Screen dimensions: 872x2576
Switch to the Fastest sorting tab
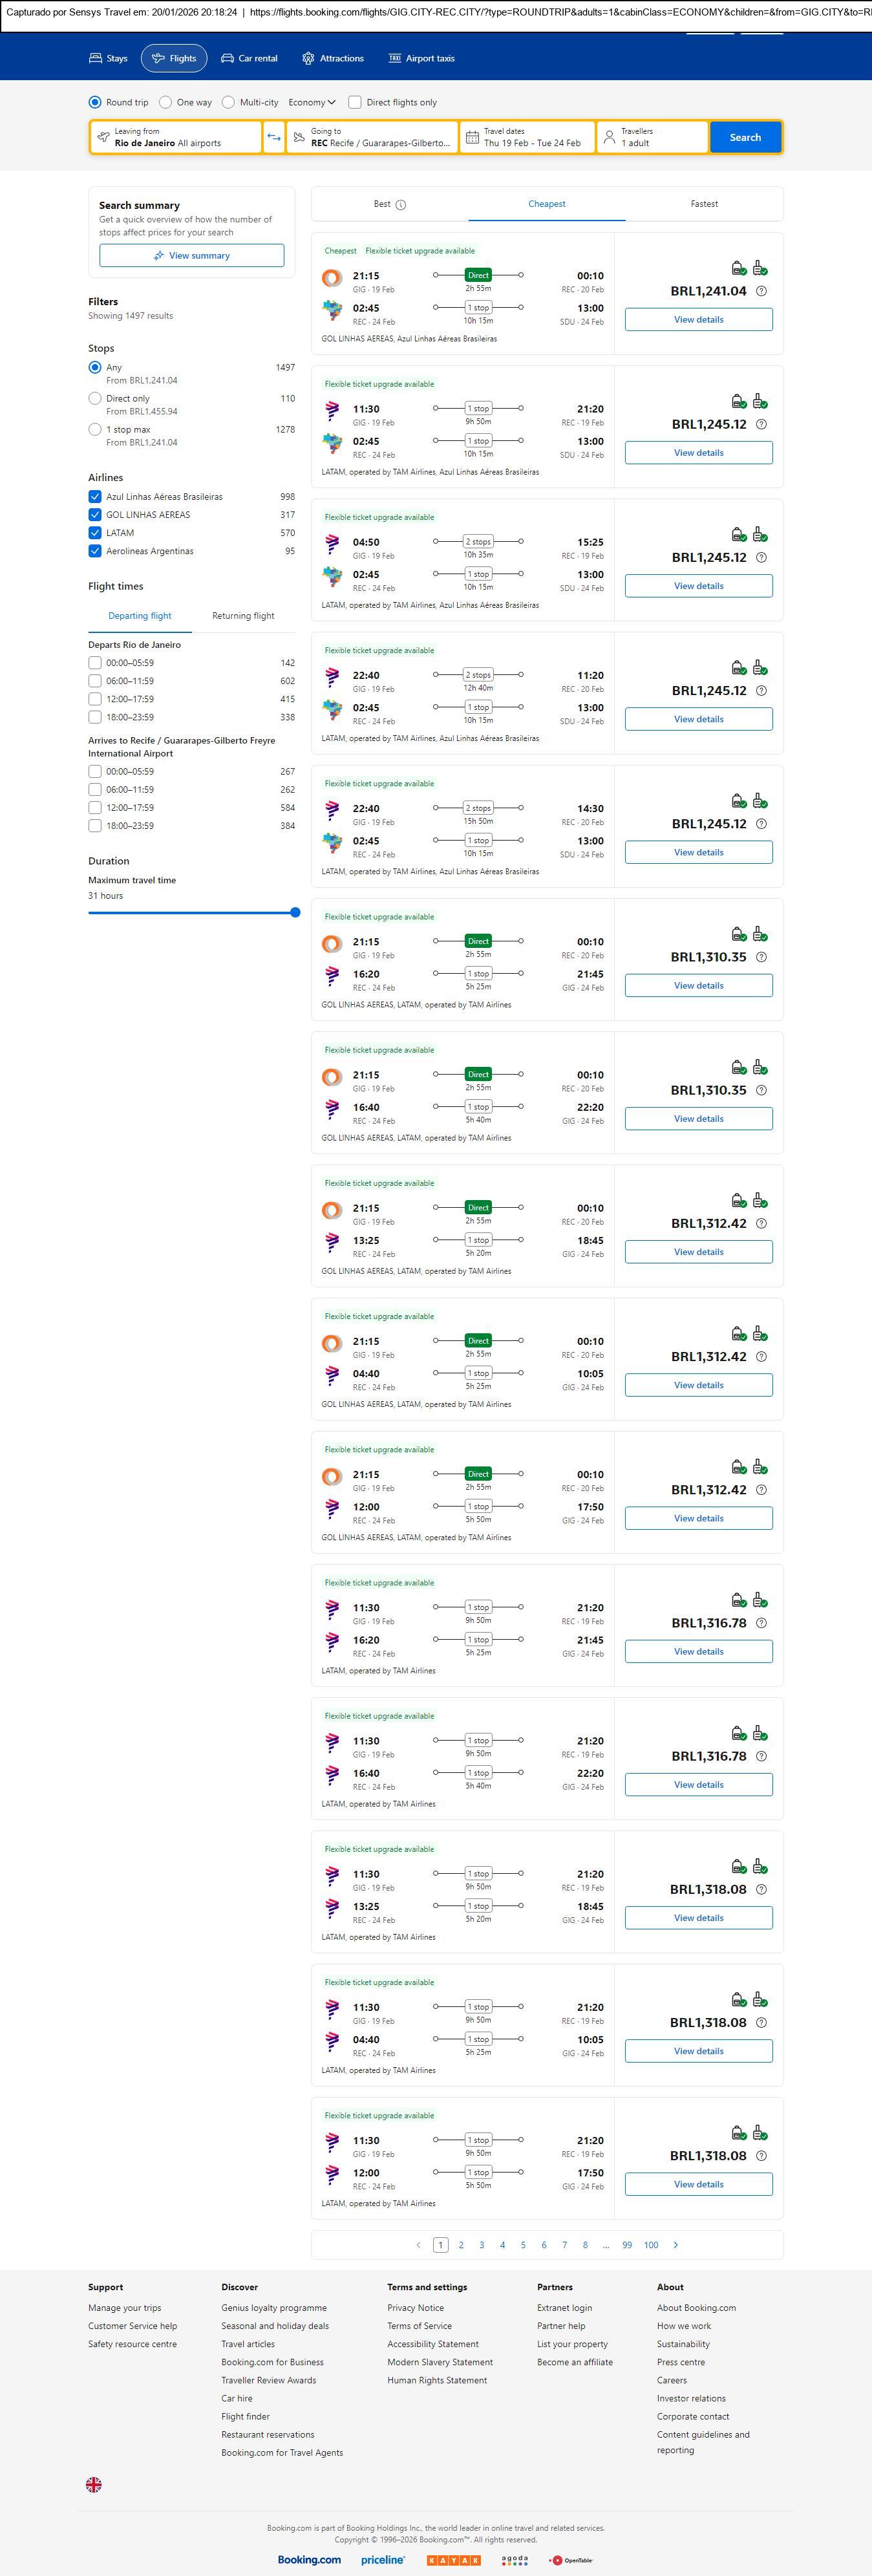pos(704,204)
